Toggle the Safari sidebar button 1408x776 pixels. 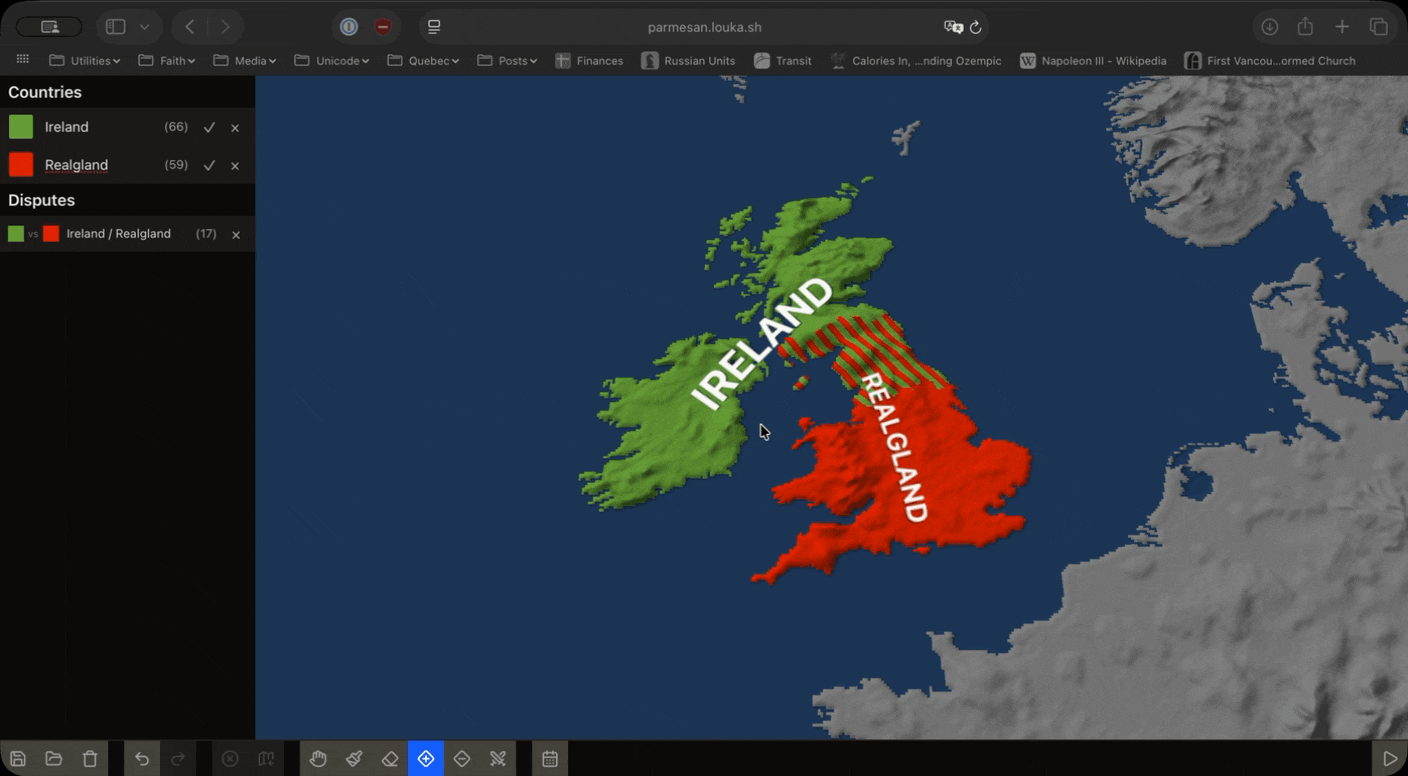point(116,27)
